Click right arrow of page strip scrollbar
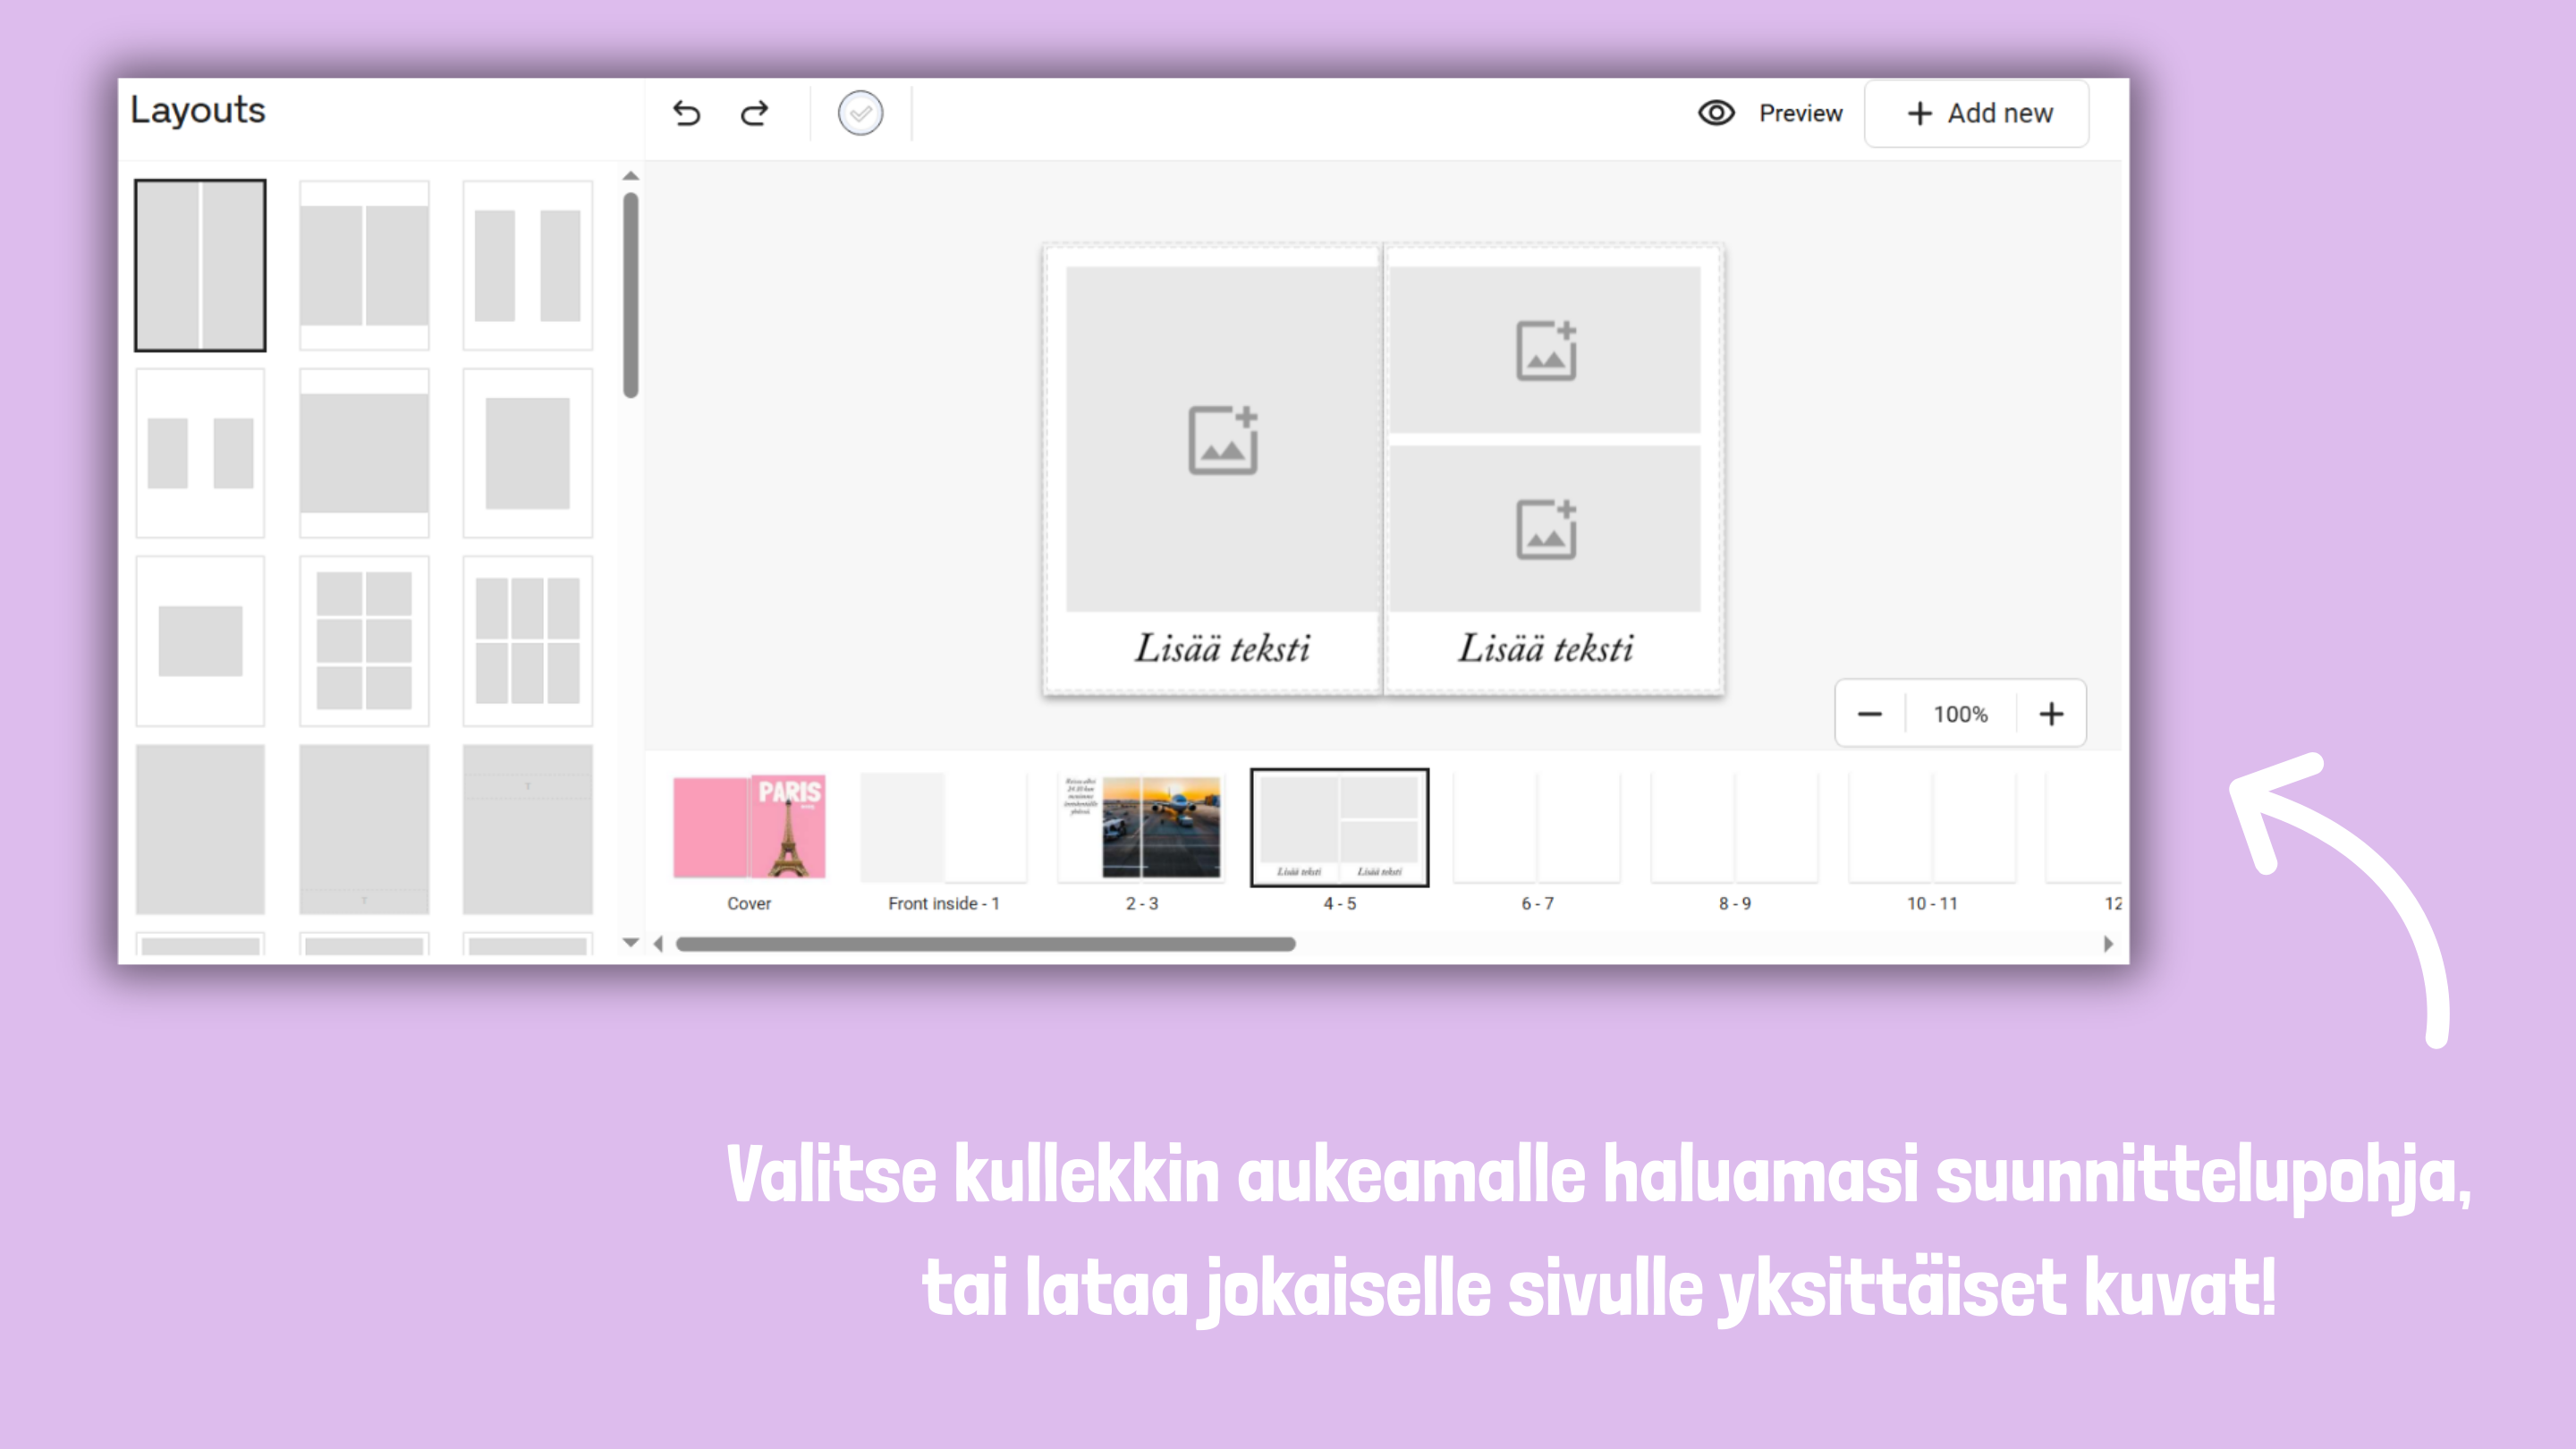Screen dimensions: 2576x1449 [x=2108, y=944]
